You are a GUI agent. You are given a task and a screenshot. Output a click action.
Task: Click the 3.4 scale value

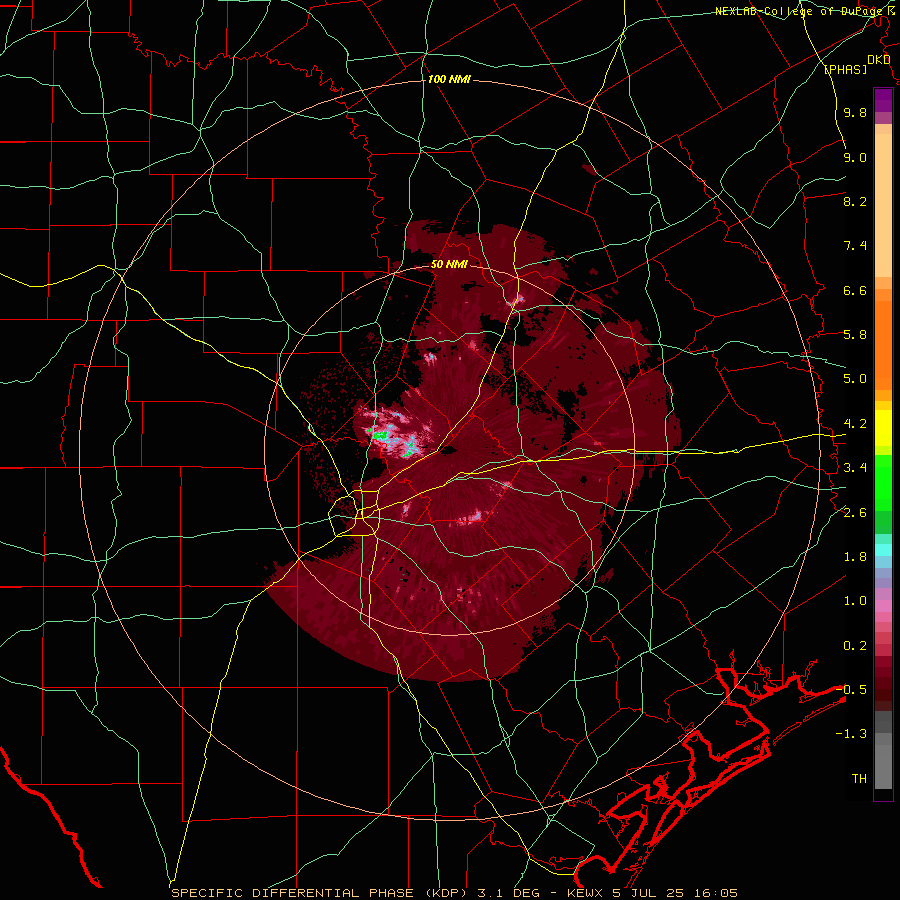click(x=855, y=468)
